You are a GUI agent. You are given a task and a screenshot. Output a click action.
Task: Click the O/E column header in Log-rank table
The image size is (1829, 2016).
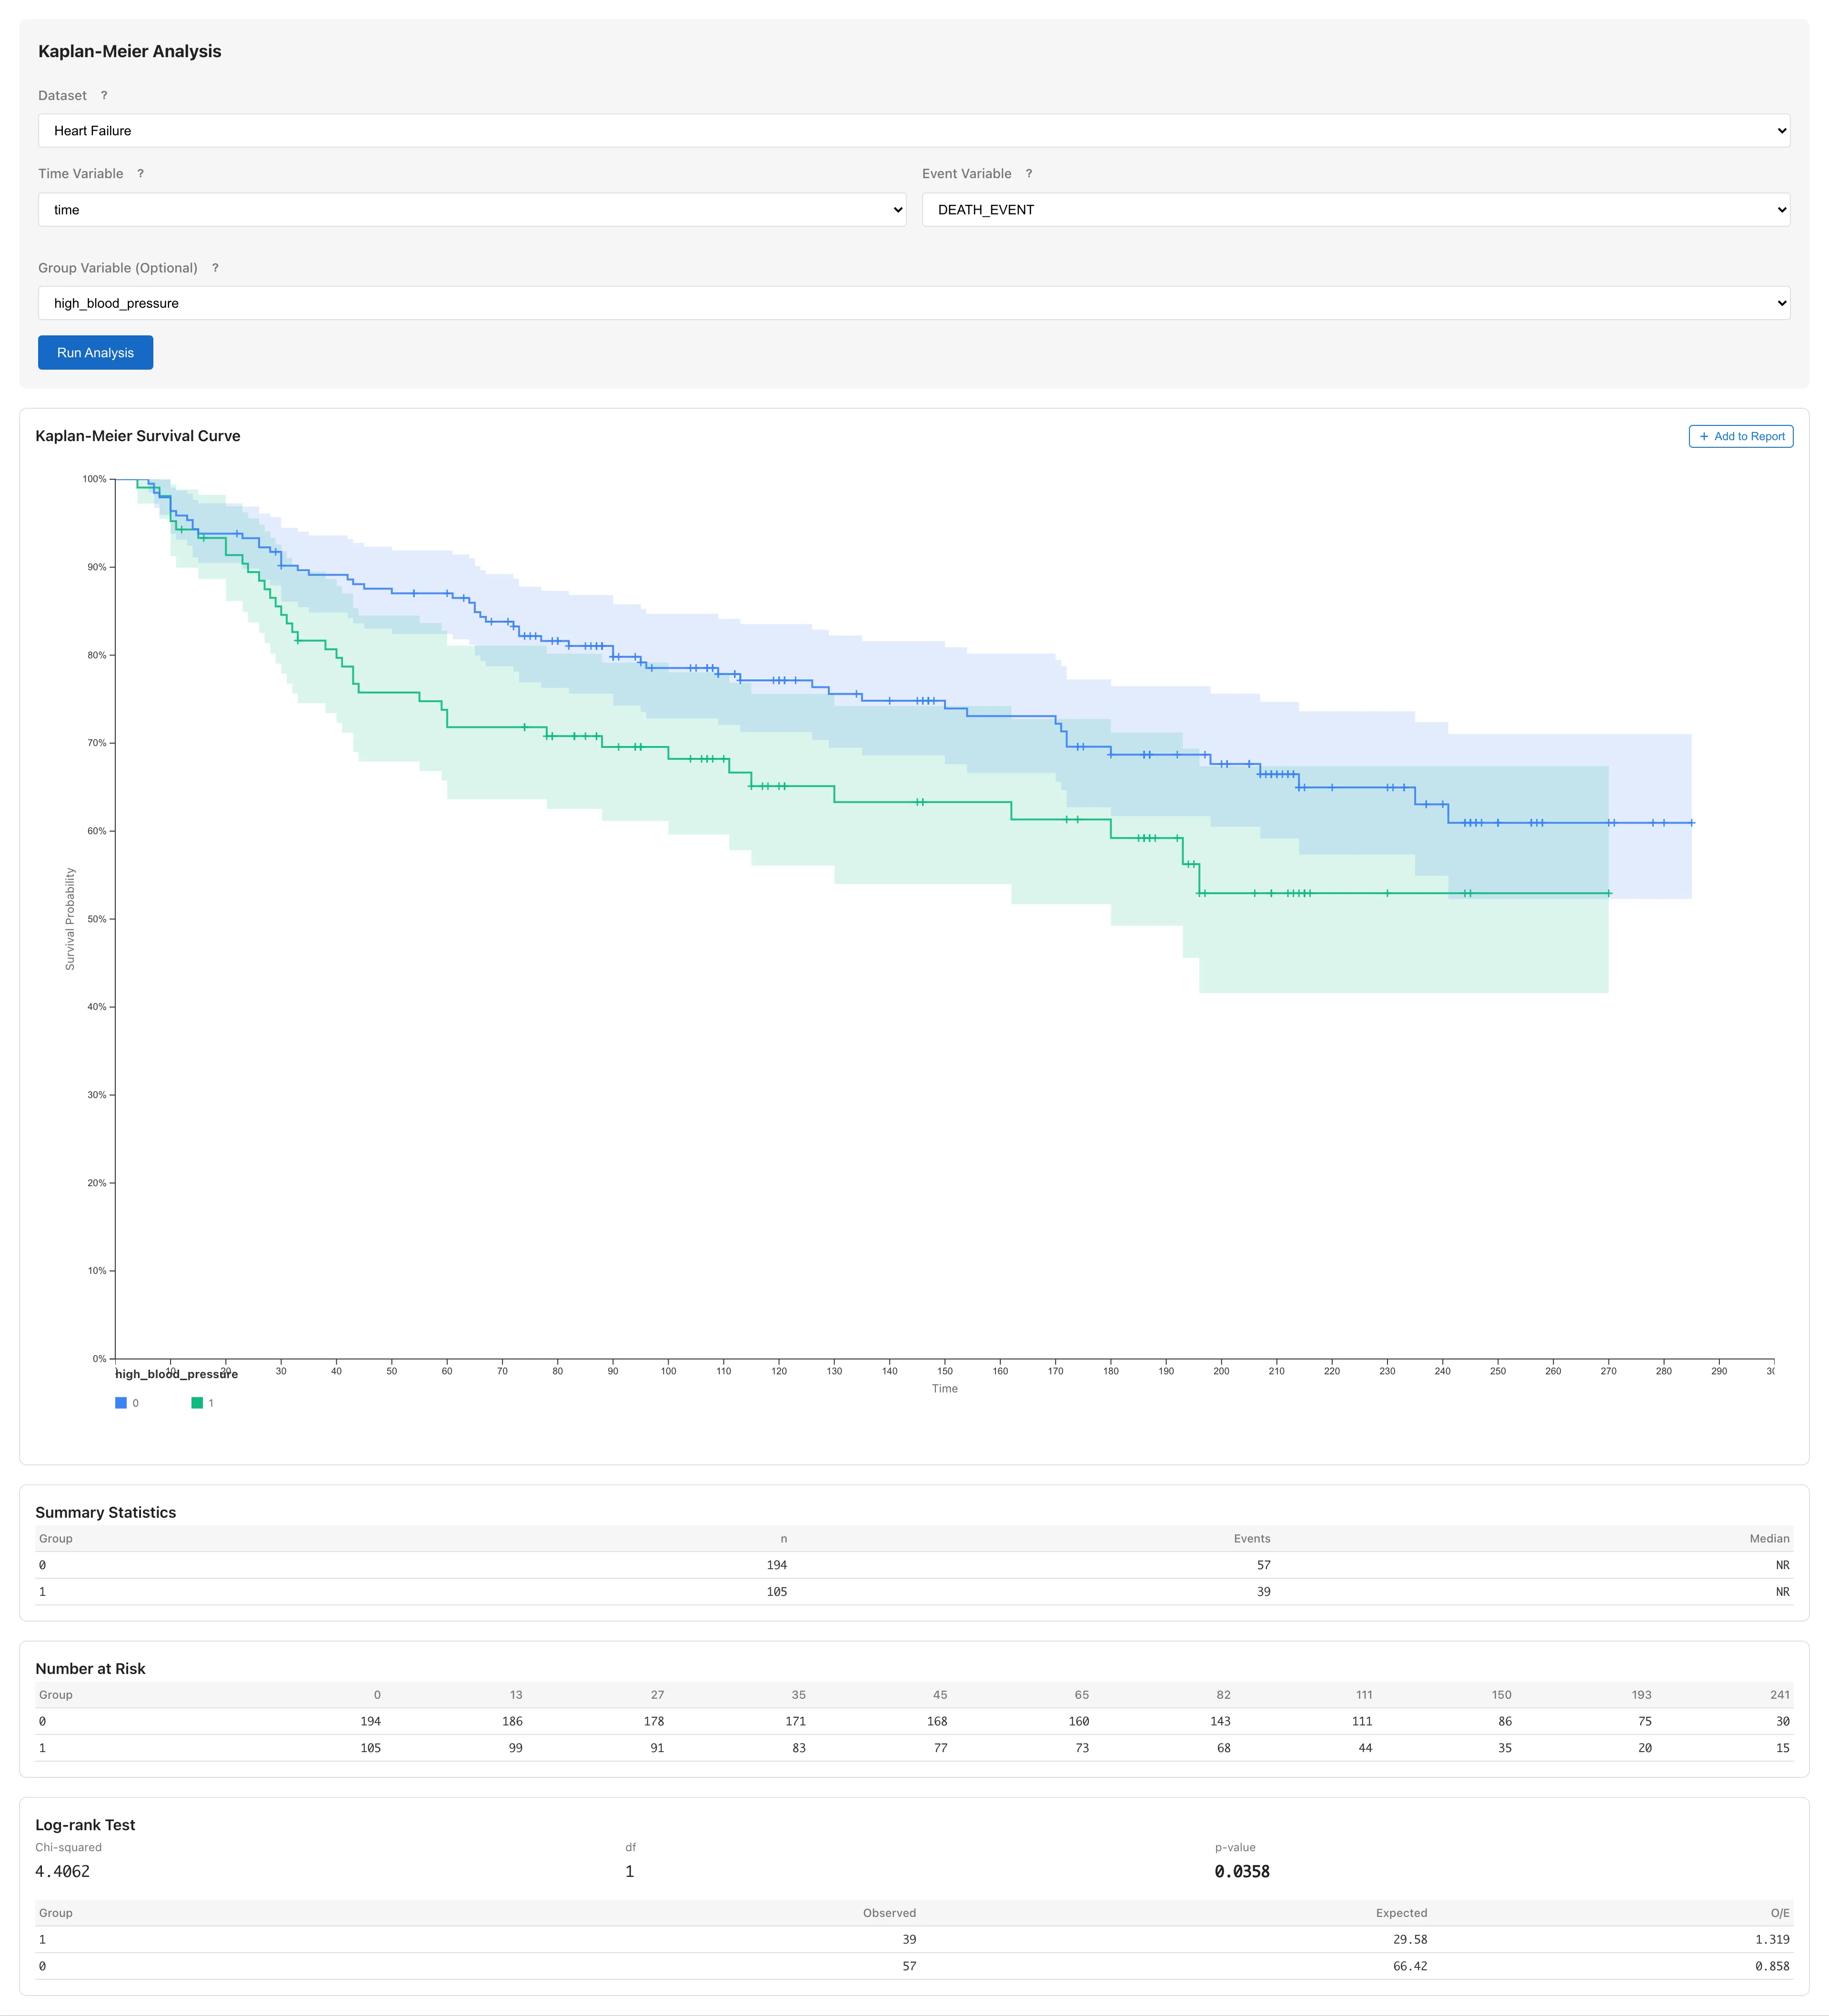click(x=1779, y=1913)
